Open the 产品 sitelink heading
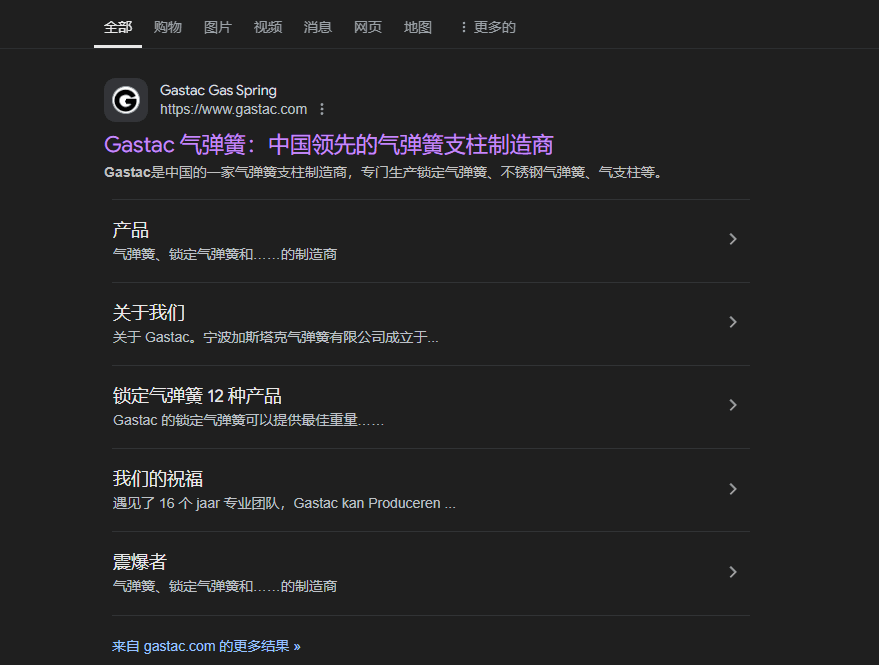Screen dimensions: 879x665 coord(131,230)
